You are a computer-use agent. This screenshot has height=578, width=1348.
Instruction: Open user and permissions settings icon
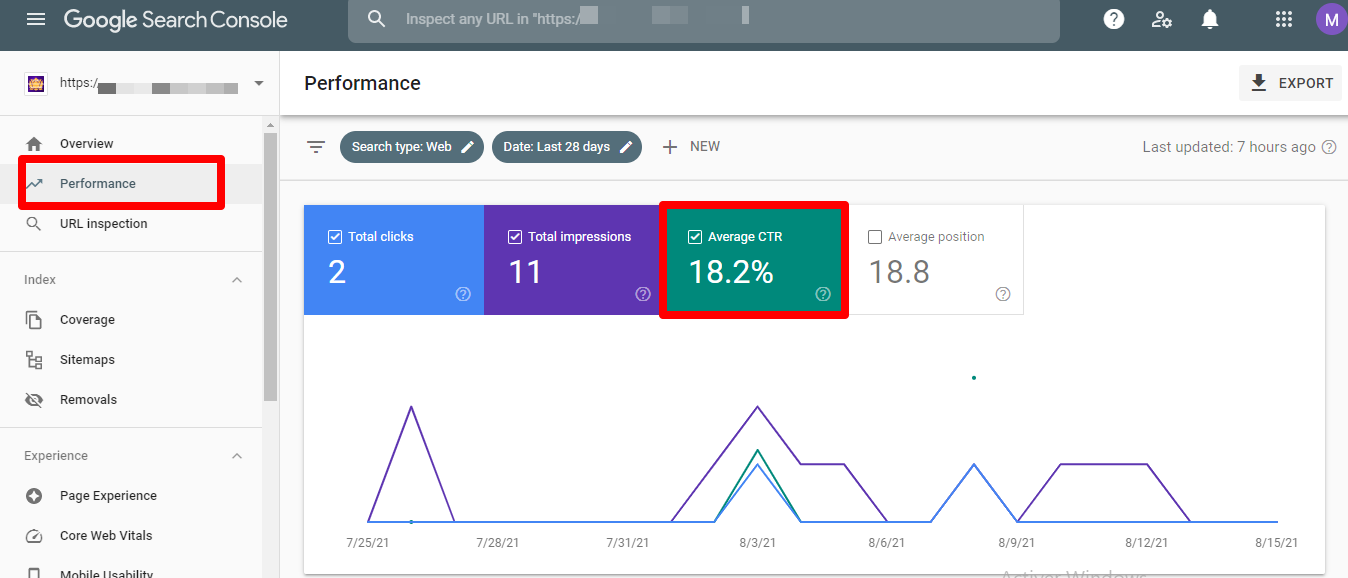(1161, 19)
